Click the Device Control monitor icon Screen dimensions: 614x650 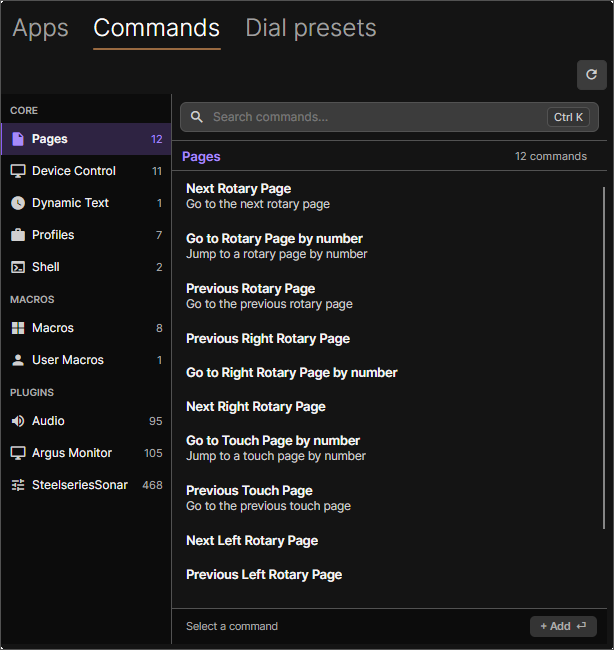(18, 171)
